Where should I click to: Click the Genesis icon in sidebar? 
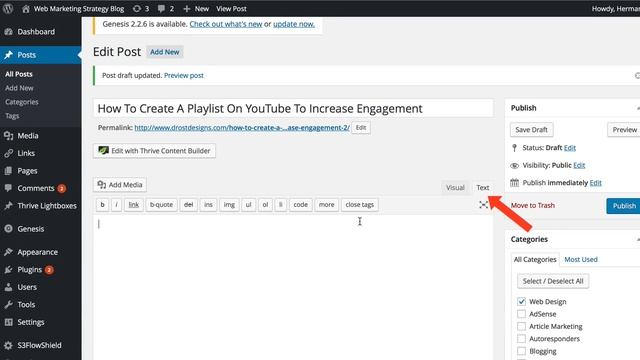[9, 229]
